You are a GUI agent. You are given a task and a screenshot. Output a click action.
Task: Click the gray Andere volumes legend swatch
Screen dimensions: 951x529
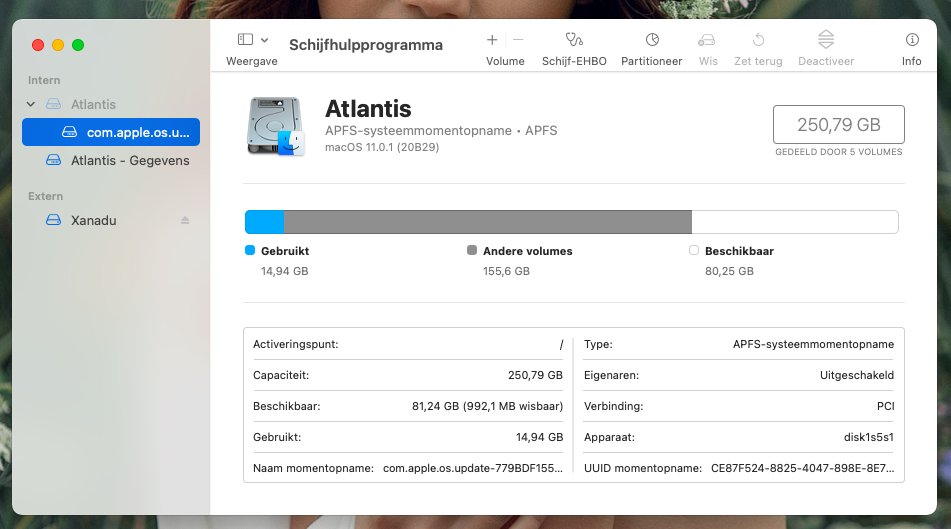[472, 250]
